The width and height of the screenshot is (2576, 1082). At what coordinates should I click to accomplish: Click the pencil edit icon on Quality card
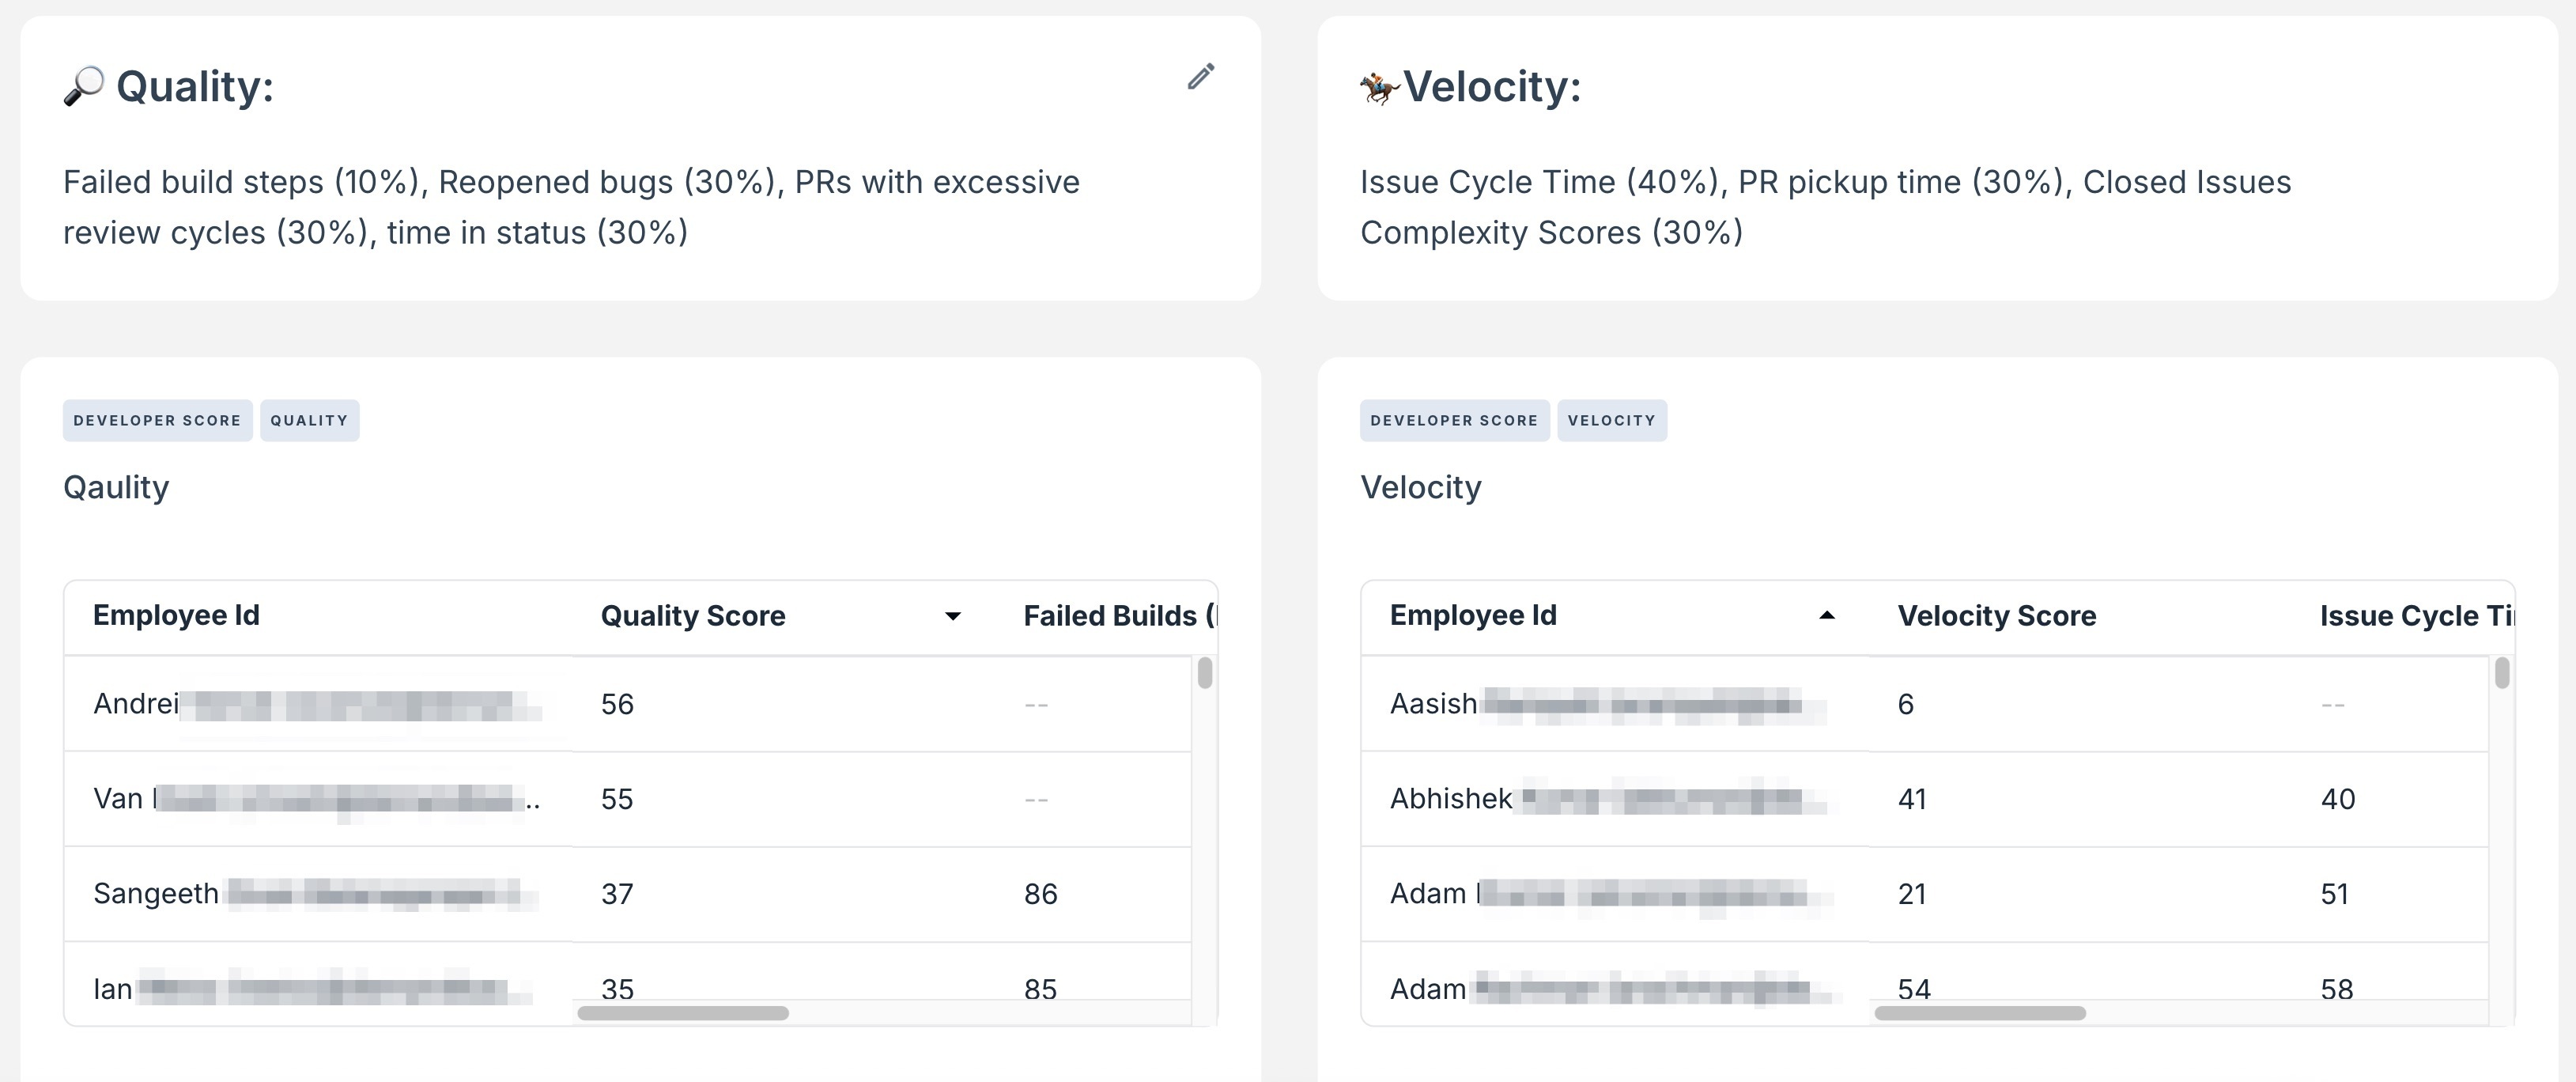[x=1201, y=77]
